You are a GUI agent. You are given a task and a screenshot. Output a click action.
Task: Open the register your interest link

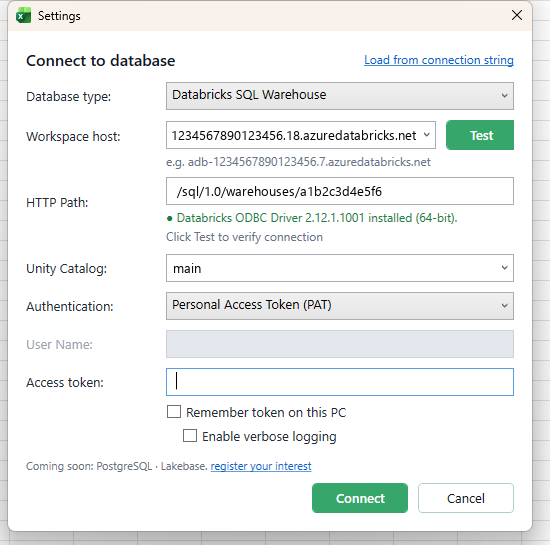261,466
